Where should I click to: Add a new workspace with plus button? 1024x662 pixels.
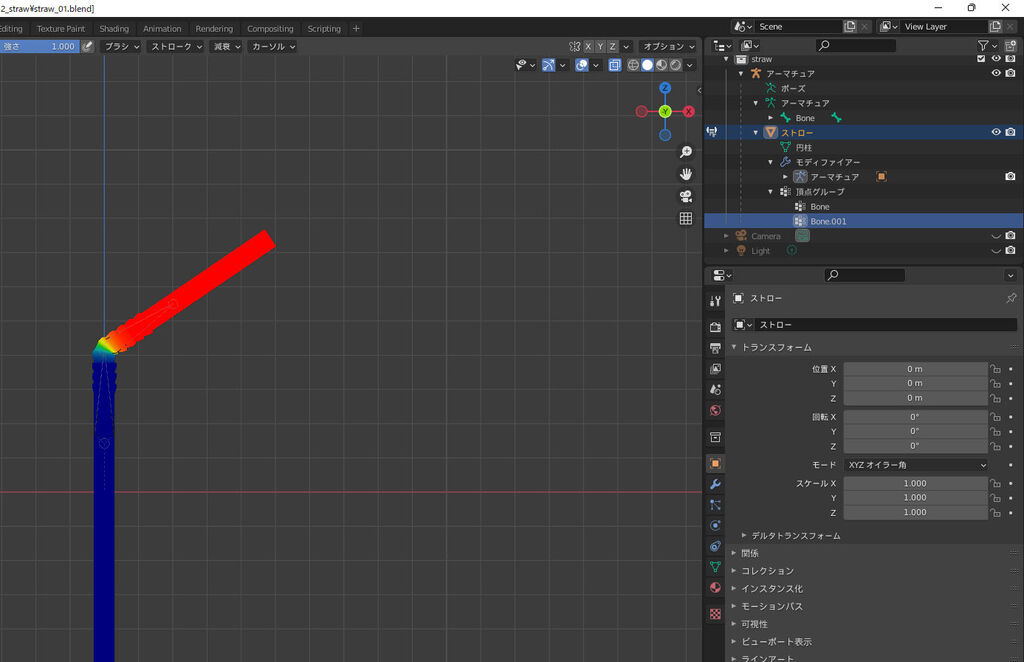[356, 29]
